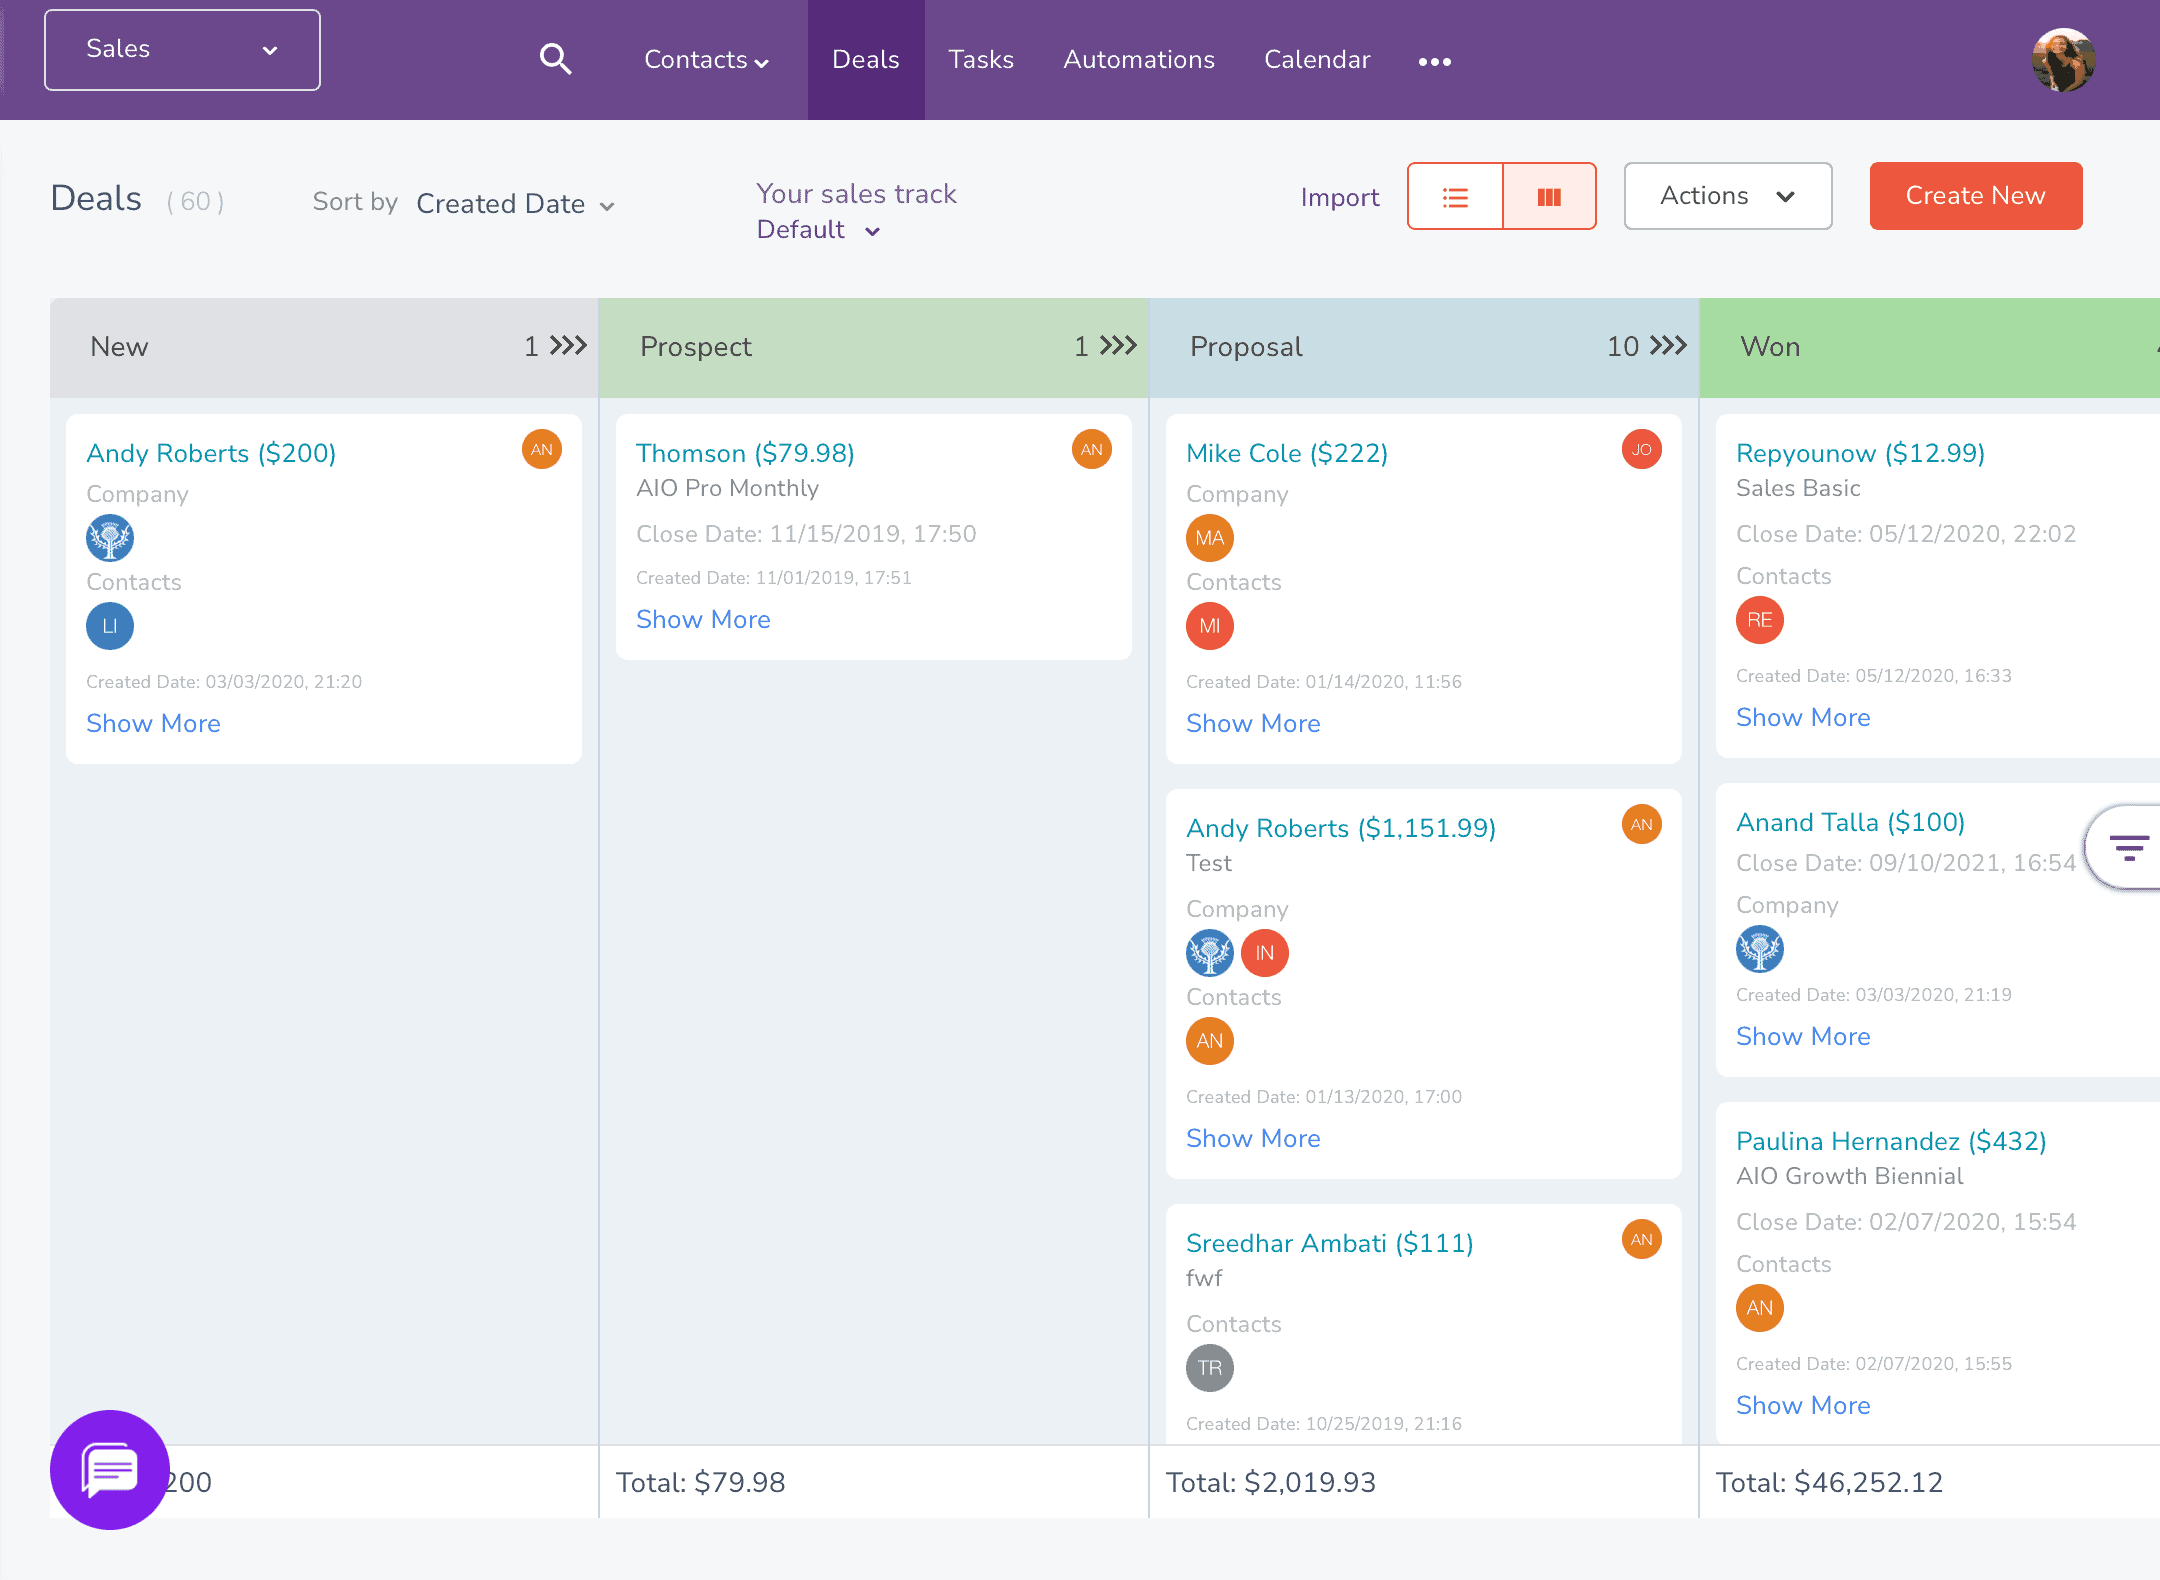Viewport: 2160px width, 1580px height.
Task: Expand the Contacts navigation dropdown
Action: pyautogui.click(x=704, y=59)
